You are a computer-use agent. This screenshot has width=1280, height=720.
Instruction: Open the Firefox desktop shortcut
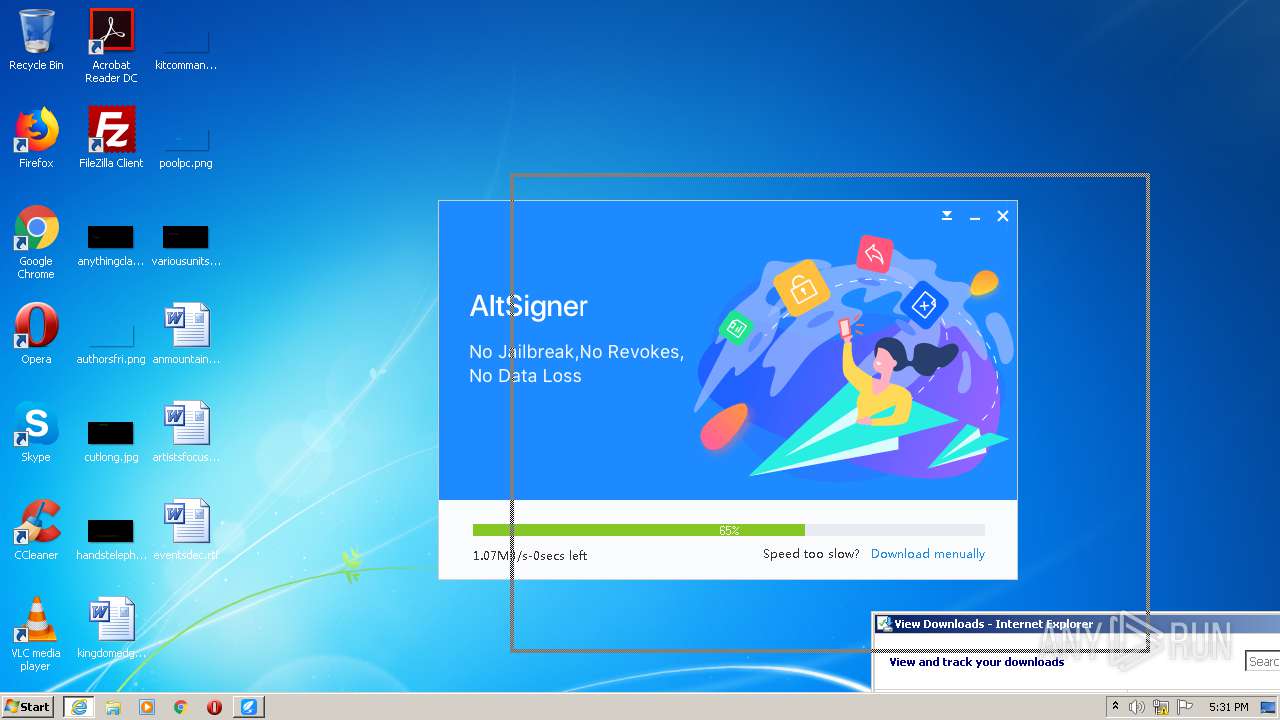click(x=36, y=138)
